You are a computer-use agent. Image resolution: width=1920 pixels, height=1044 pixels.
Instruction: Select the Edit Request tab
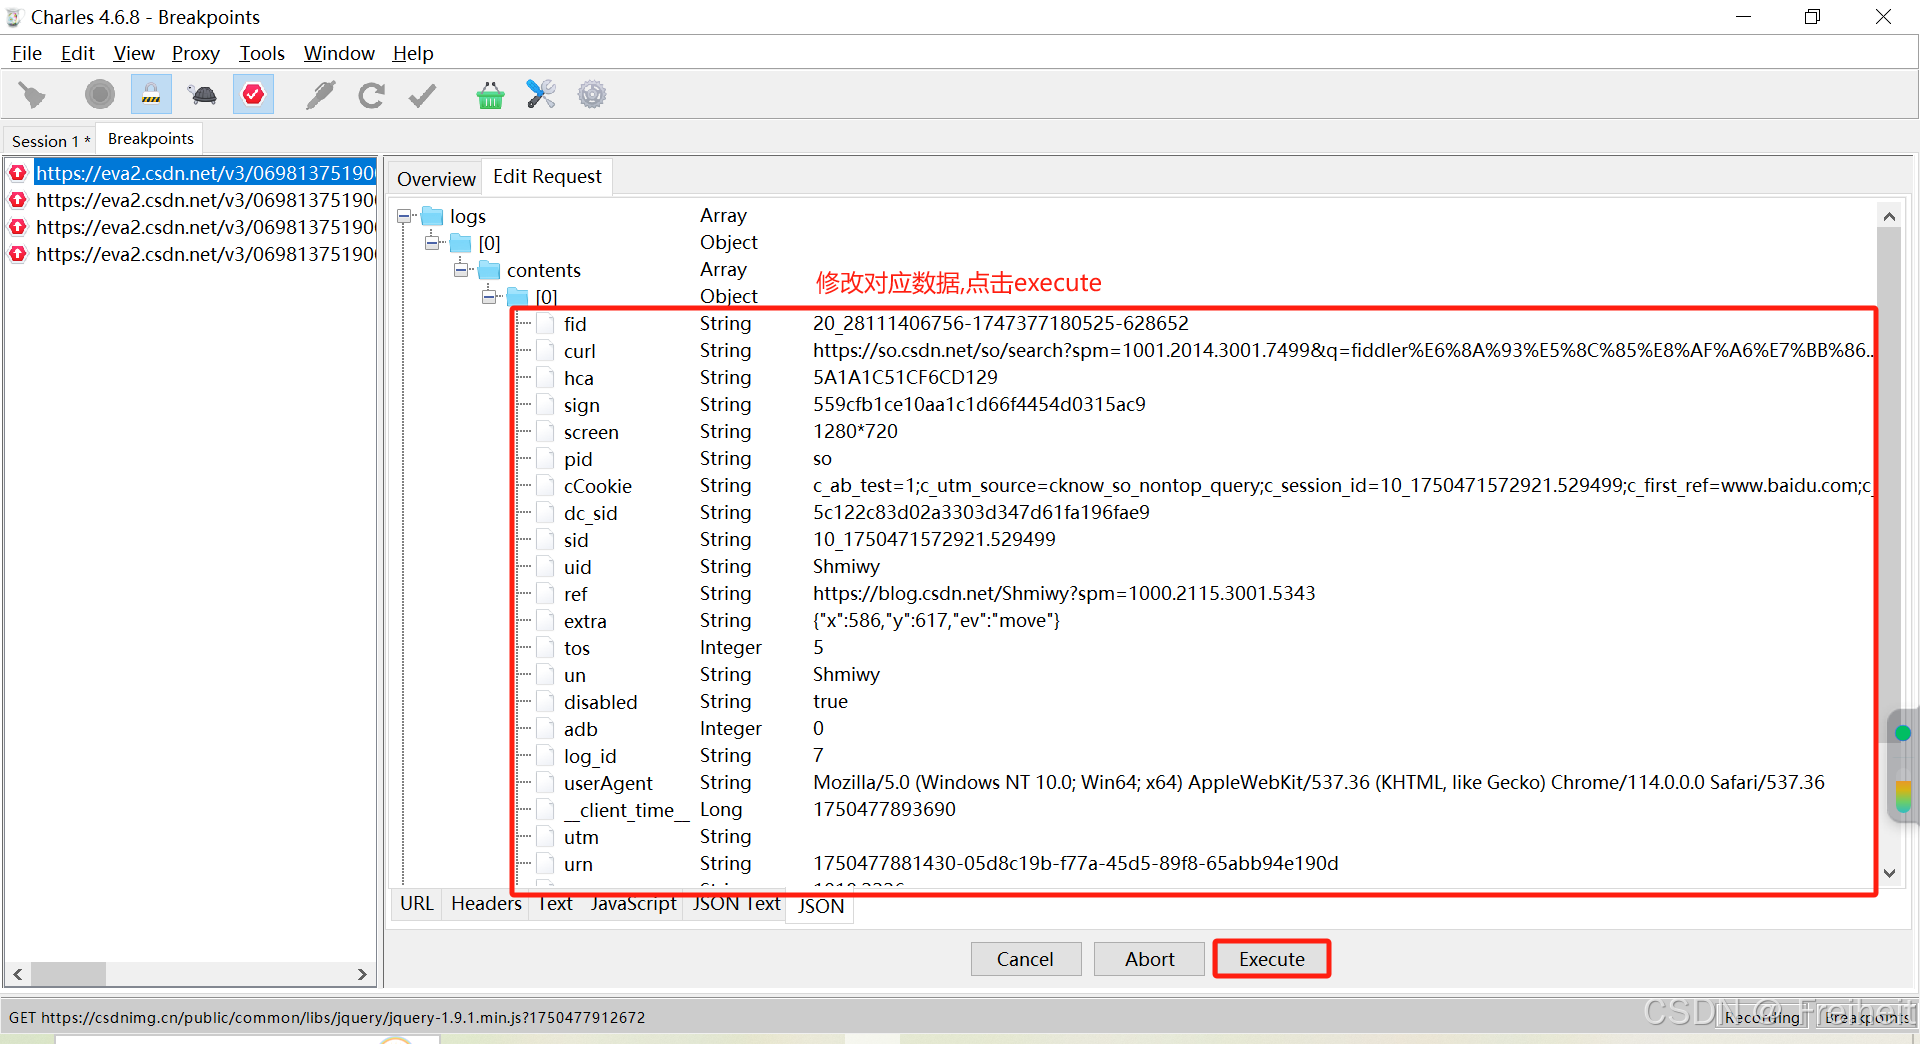pos(547,177)
